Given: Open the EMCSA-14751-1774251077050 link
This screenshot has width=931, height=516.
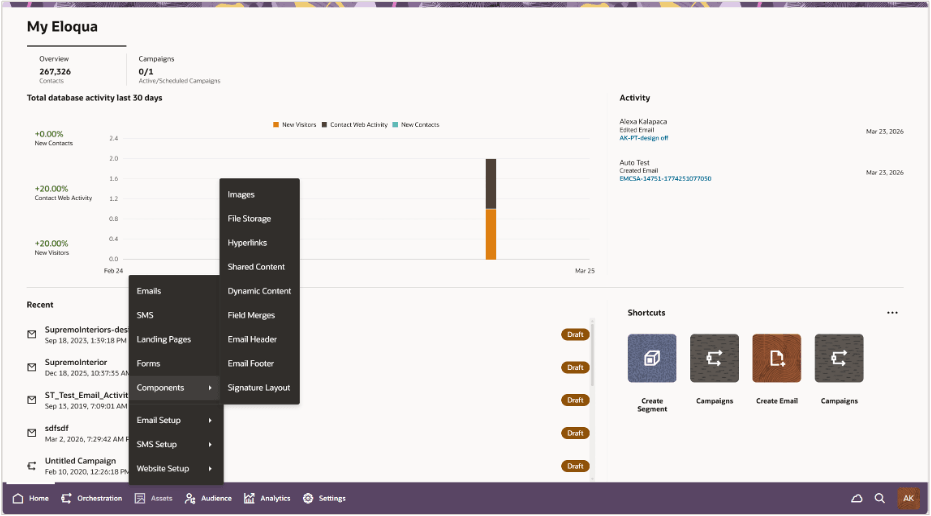Looking at the screenshot, I should [x=665, y=179].
